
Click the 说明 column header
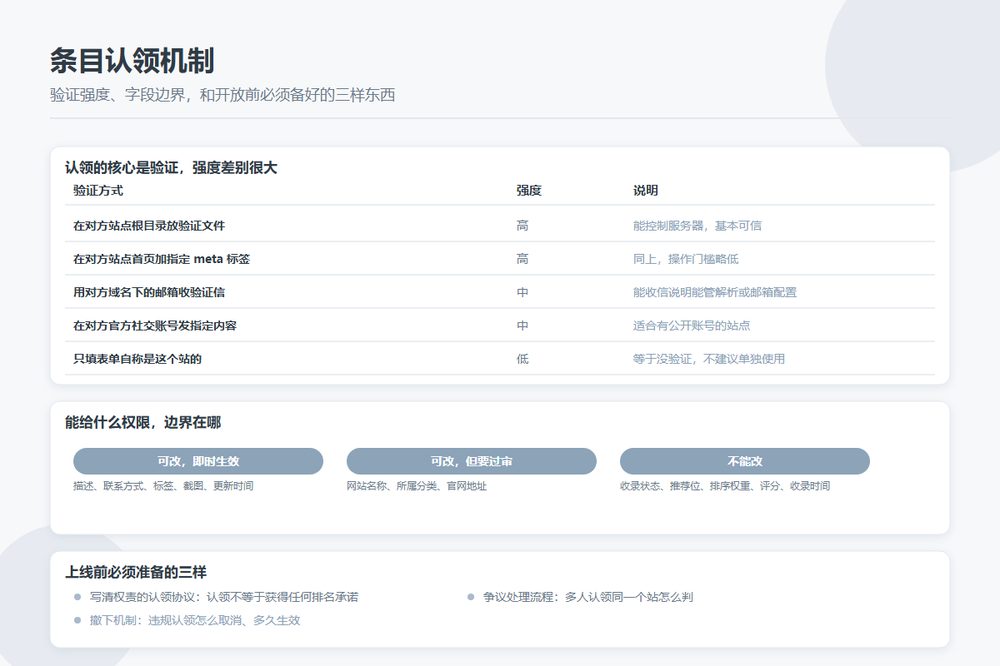645,190
